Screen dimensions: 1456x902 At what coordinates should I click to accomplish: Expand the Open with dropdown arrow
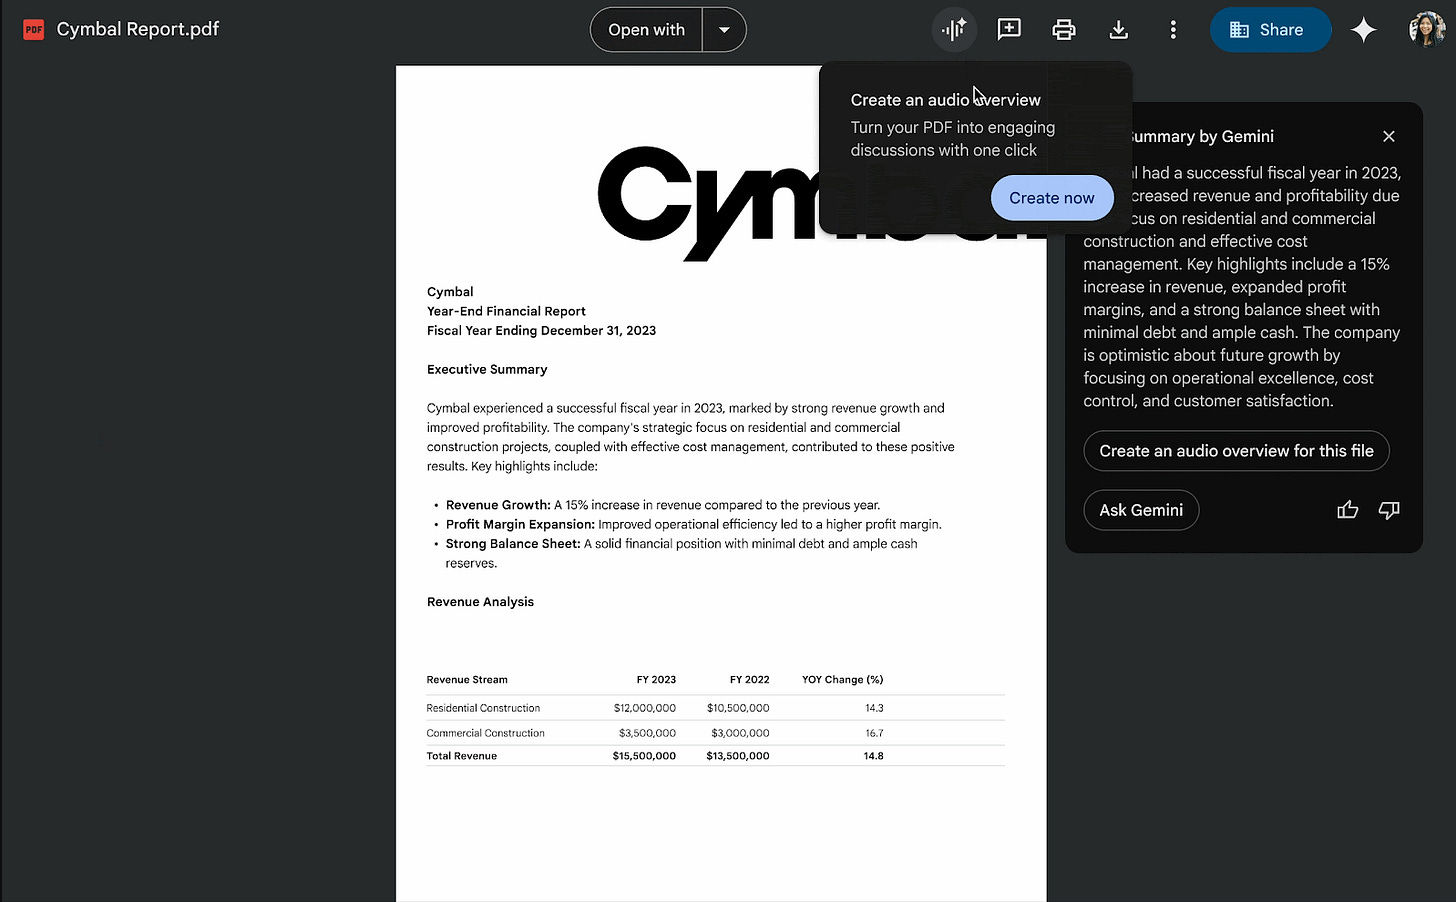pos(725,30)
